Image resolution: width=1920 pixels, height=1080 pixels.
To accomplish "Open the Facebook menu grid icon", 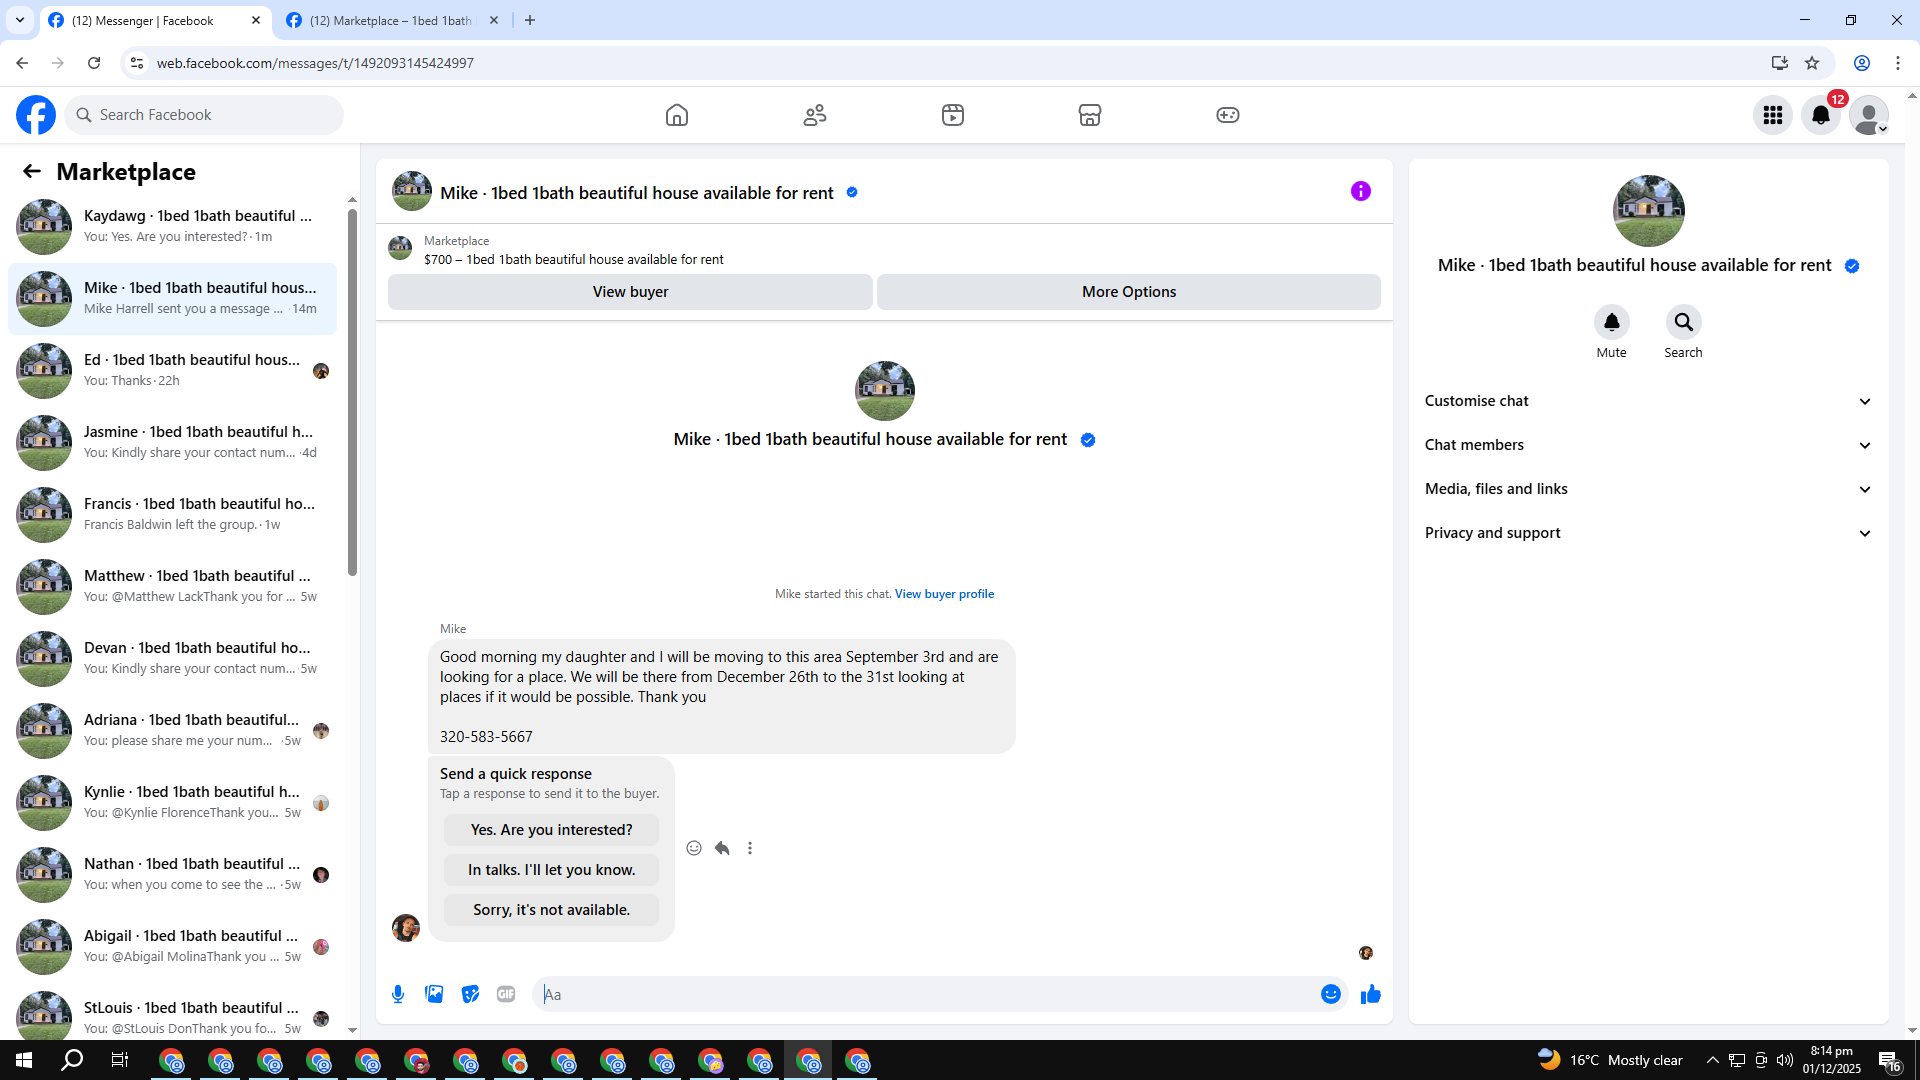I will pos(1773,115).
